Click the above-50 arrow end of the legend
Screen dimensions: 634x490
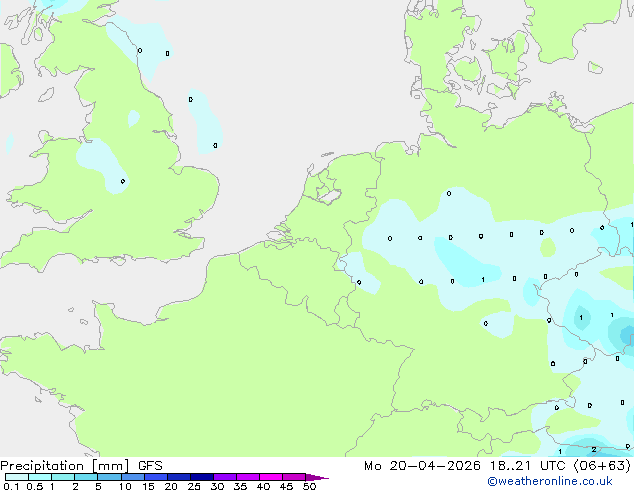pyautogui.click(x=317, y=477)
